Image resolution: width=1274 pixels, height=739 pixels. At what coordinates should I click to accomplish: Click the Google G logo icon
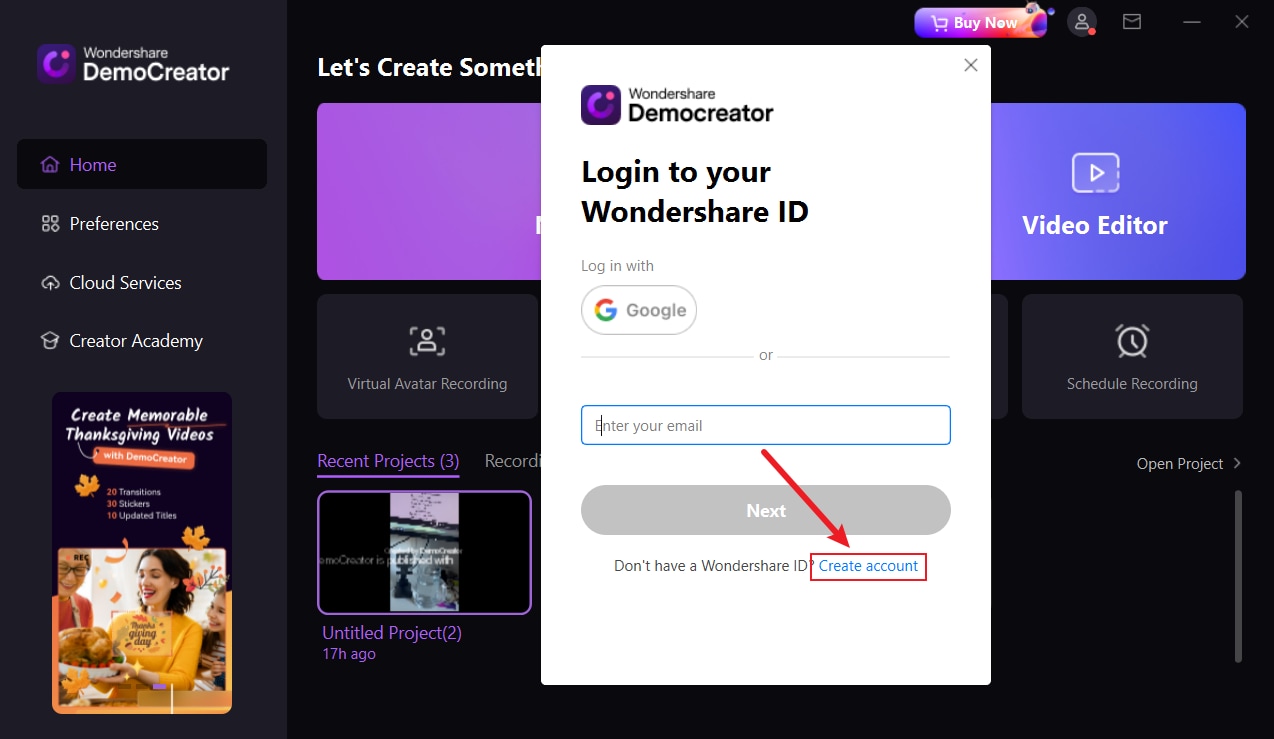point(606,310)
